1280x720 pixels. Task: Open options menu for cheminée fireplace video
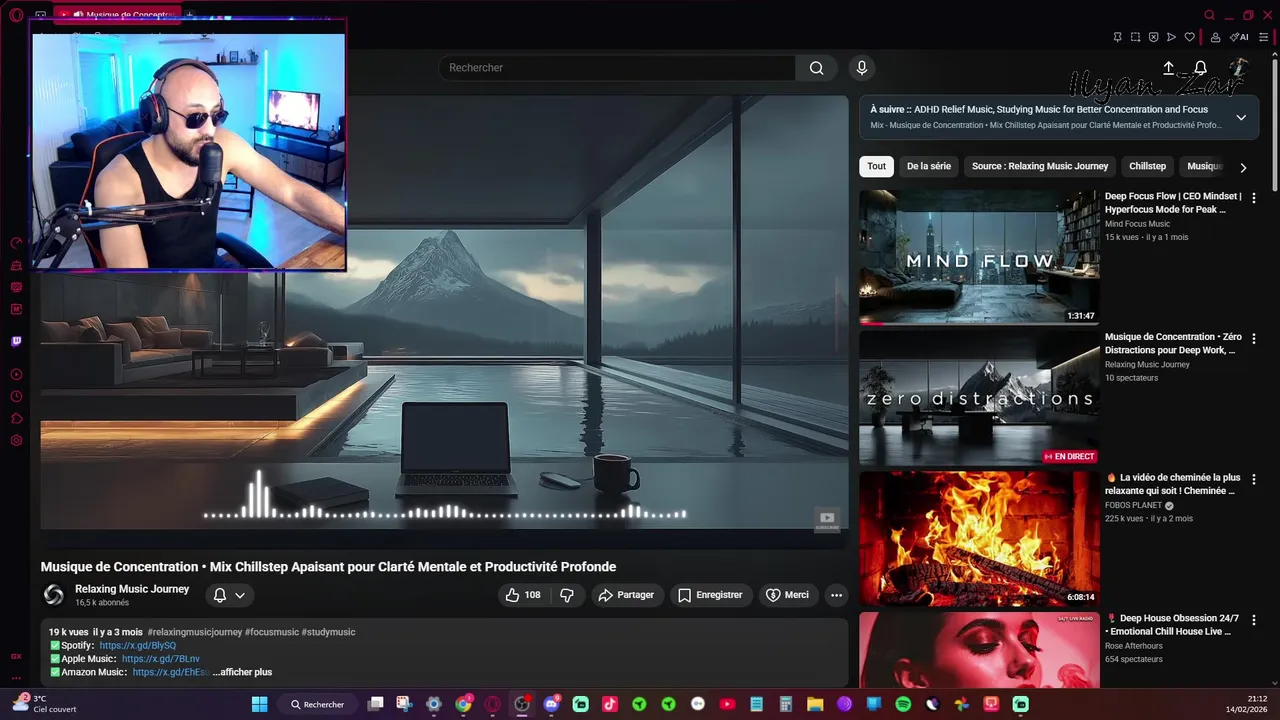[x=1254, y=479]
